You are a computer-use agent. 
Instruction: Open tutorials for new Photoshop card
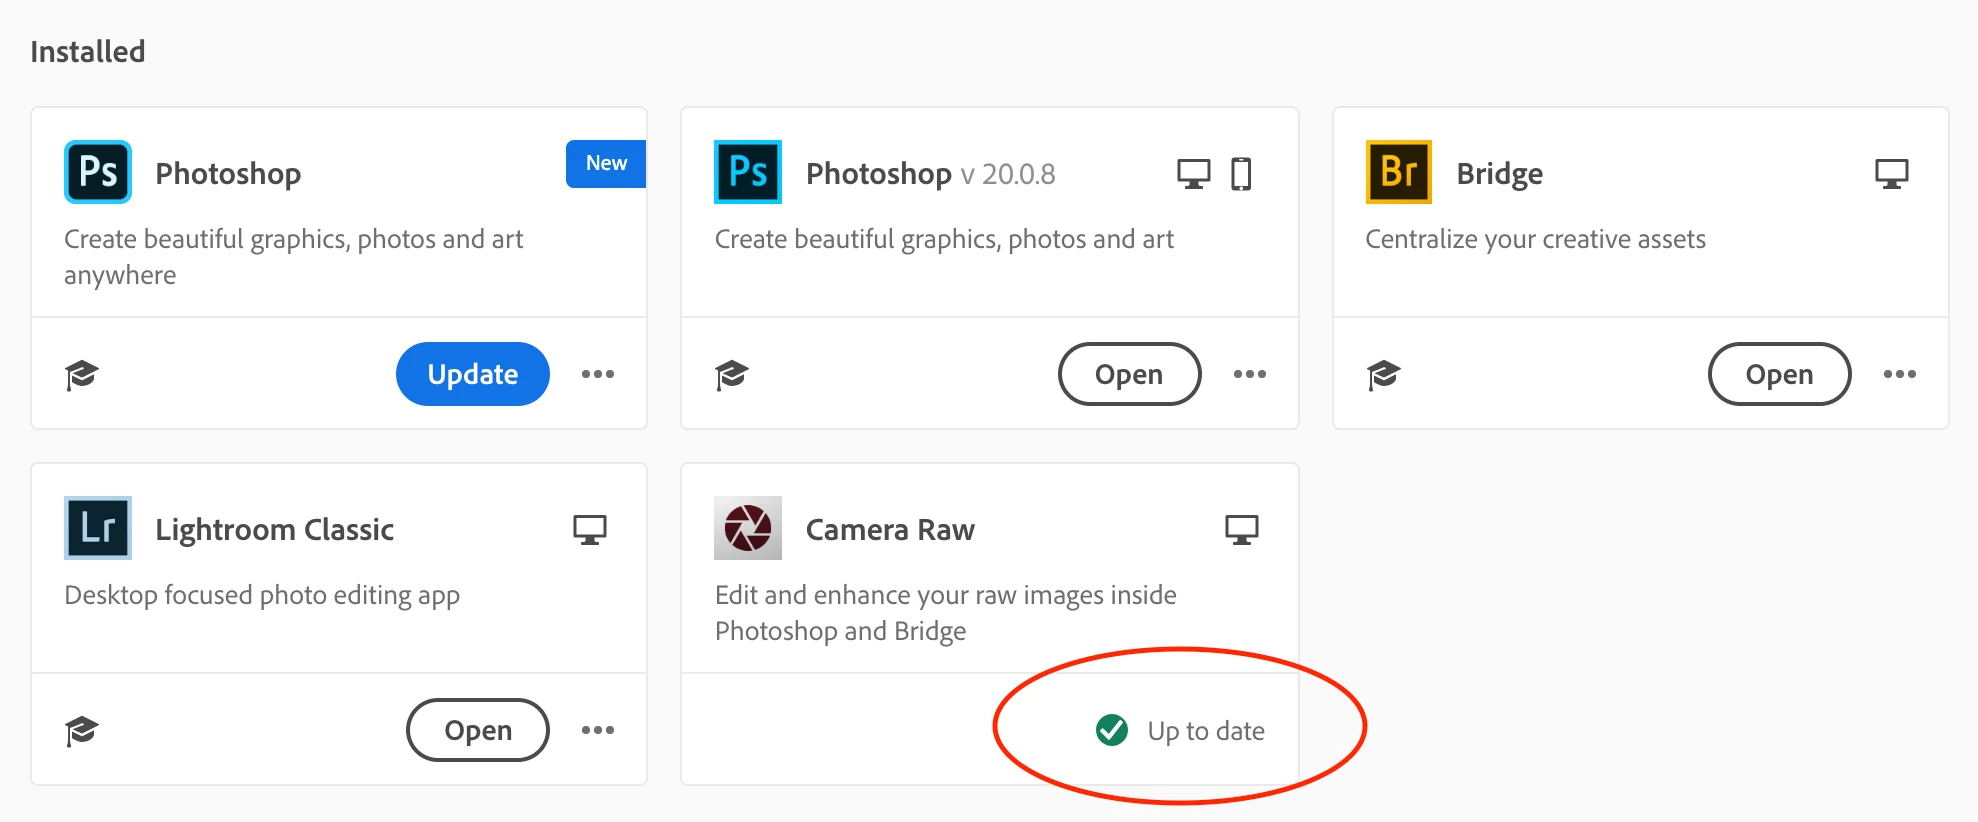[x=82, y=375]
